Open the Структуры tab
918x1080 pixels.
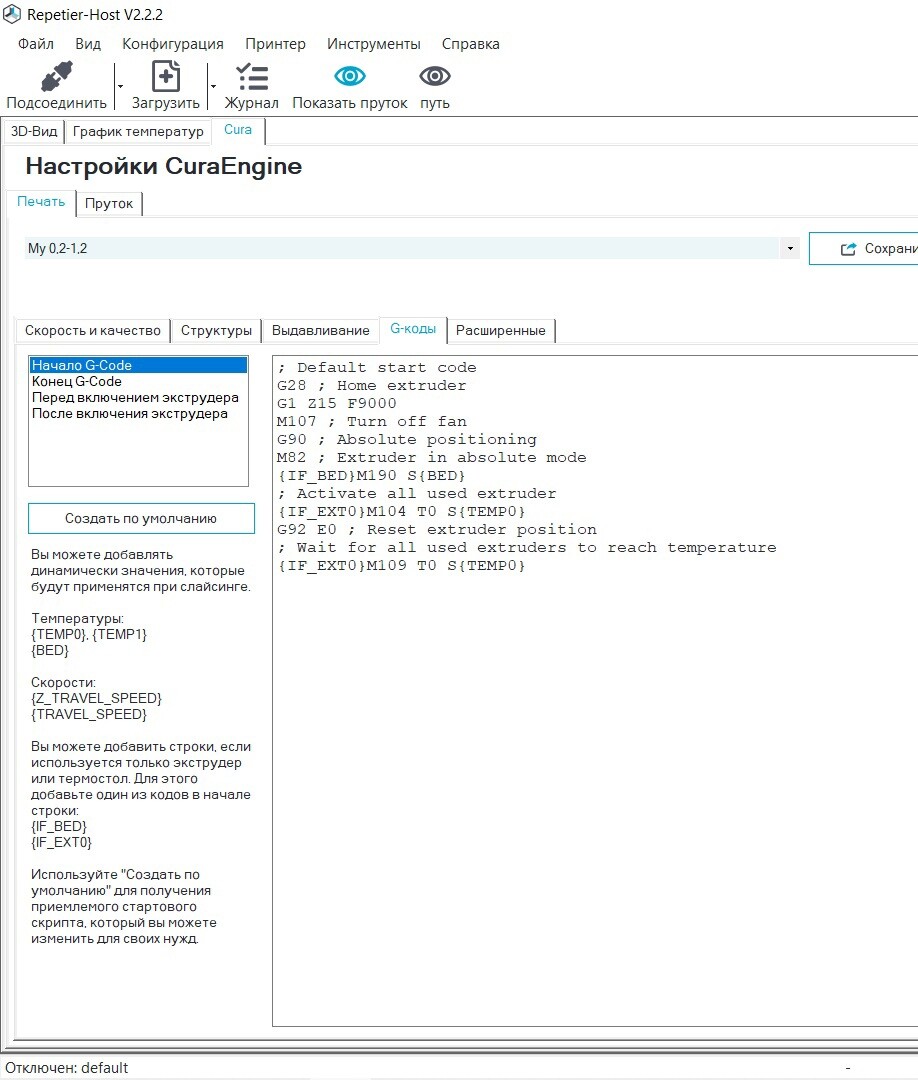pos(216,331)
